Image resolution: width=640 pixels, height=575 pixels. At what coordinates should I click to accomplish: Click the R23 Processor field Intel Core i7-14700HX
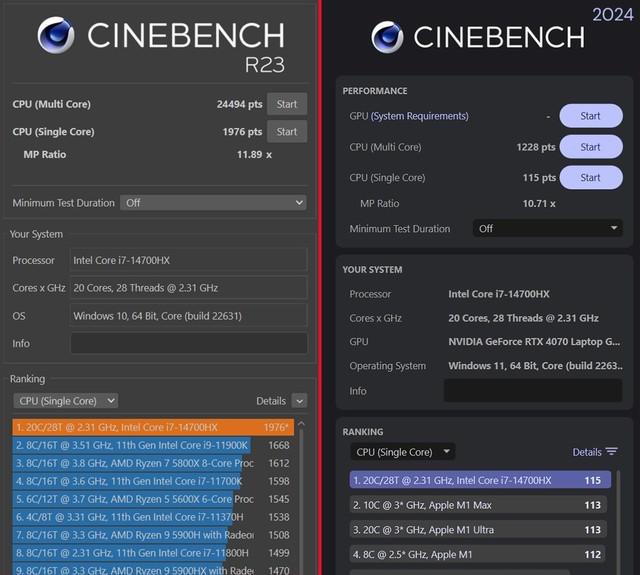coord(188,260)
